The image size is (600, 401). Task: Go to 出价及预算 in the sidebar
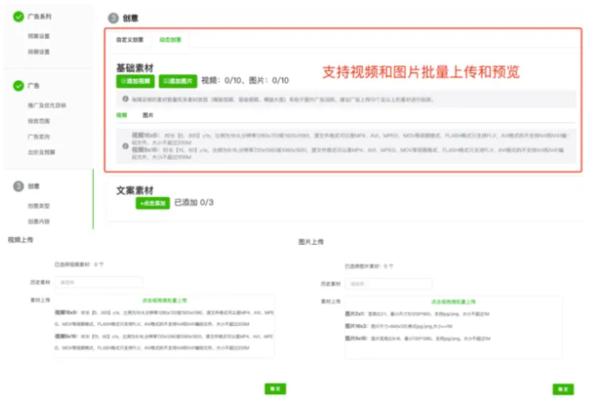(41, 152)
